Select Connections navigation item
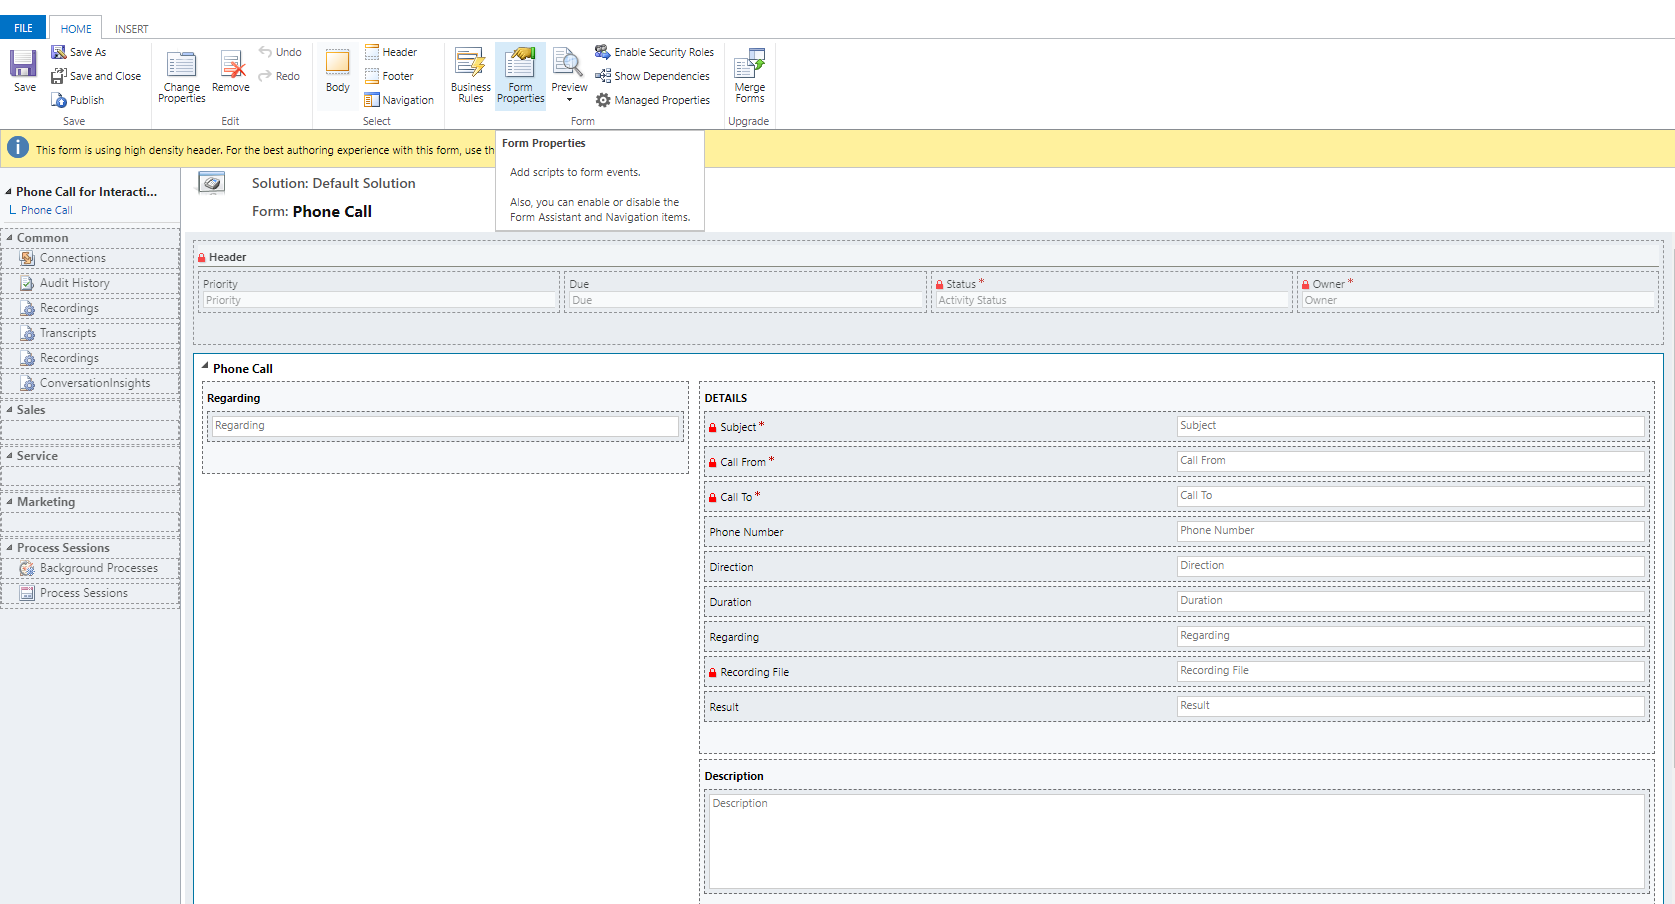 (x=91, y=258)
